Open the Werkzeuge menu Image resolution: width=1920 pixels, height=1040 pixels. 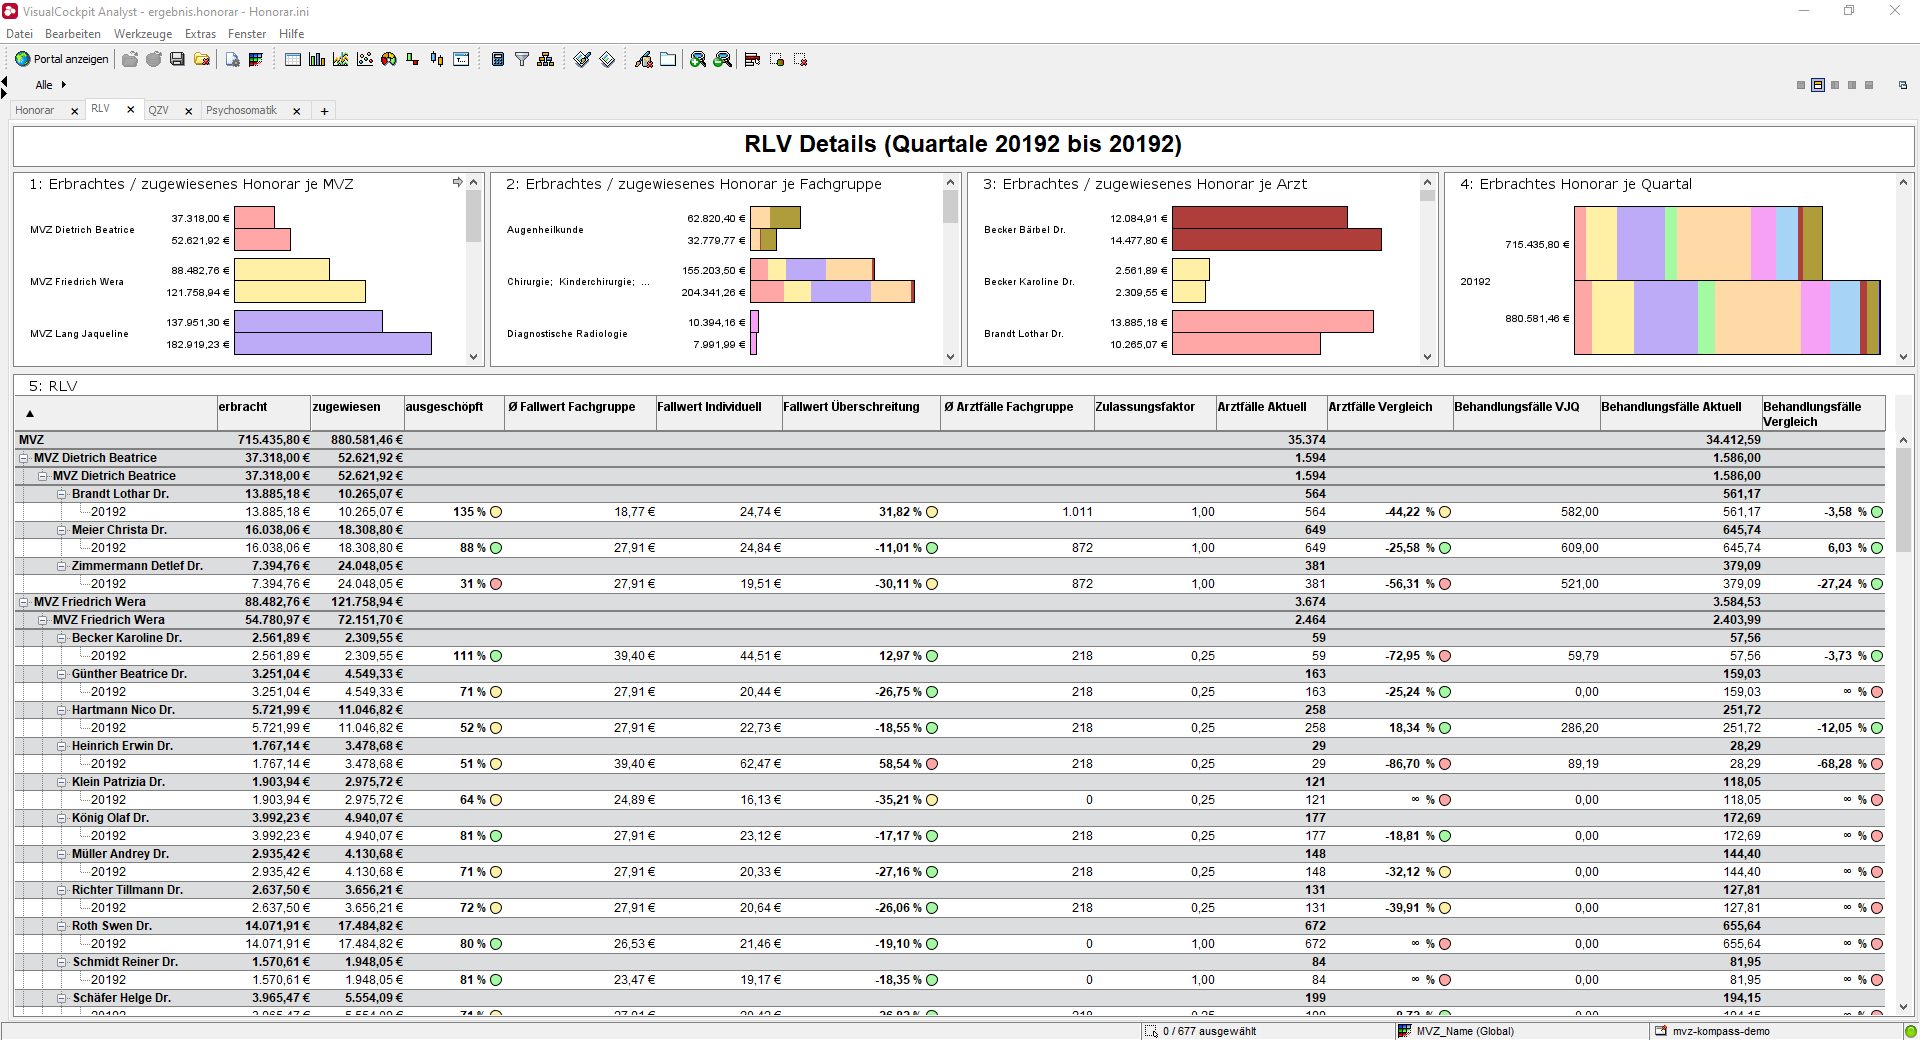pyautogui.click(x=142, y=34)
